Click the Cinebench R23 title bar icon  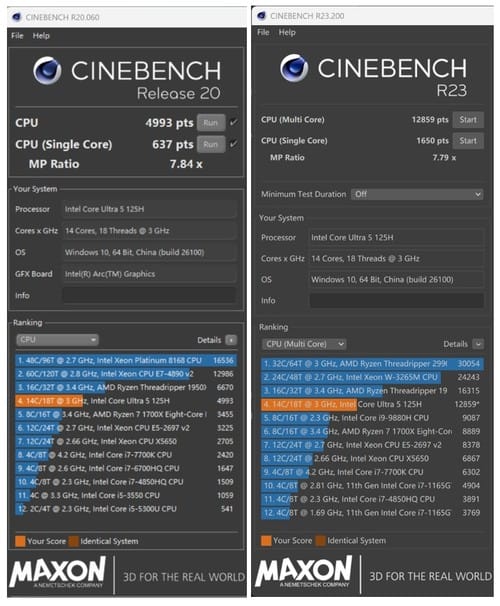pyautogui.click(x=262, y=15)
